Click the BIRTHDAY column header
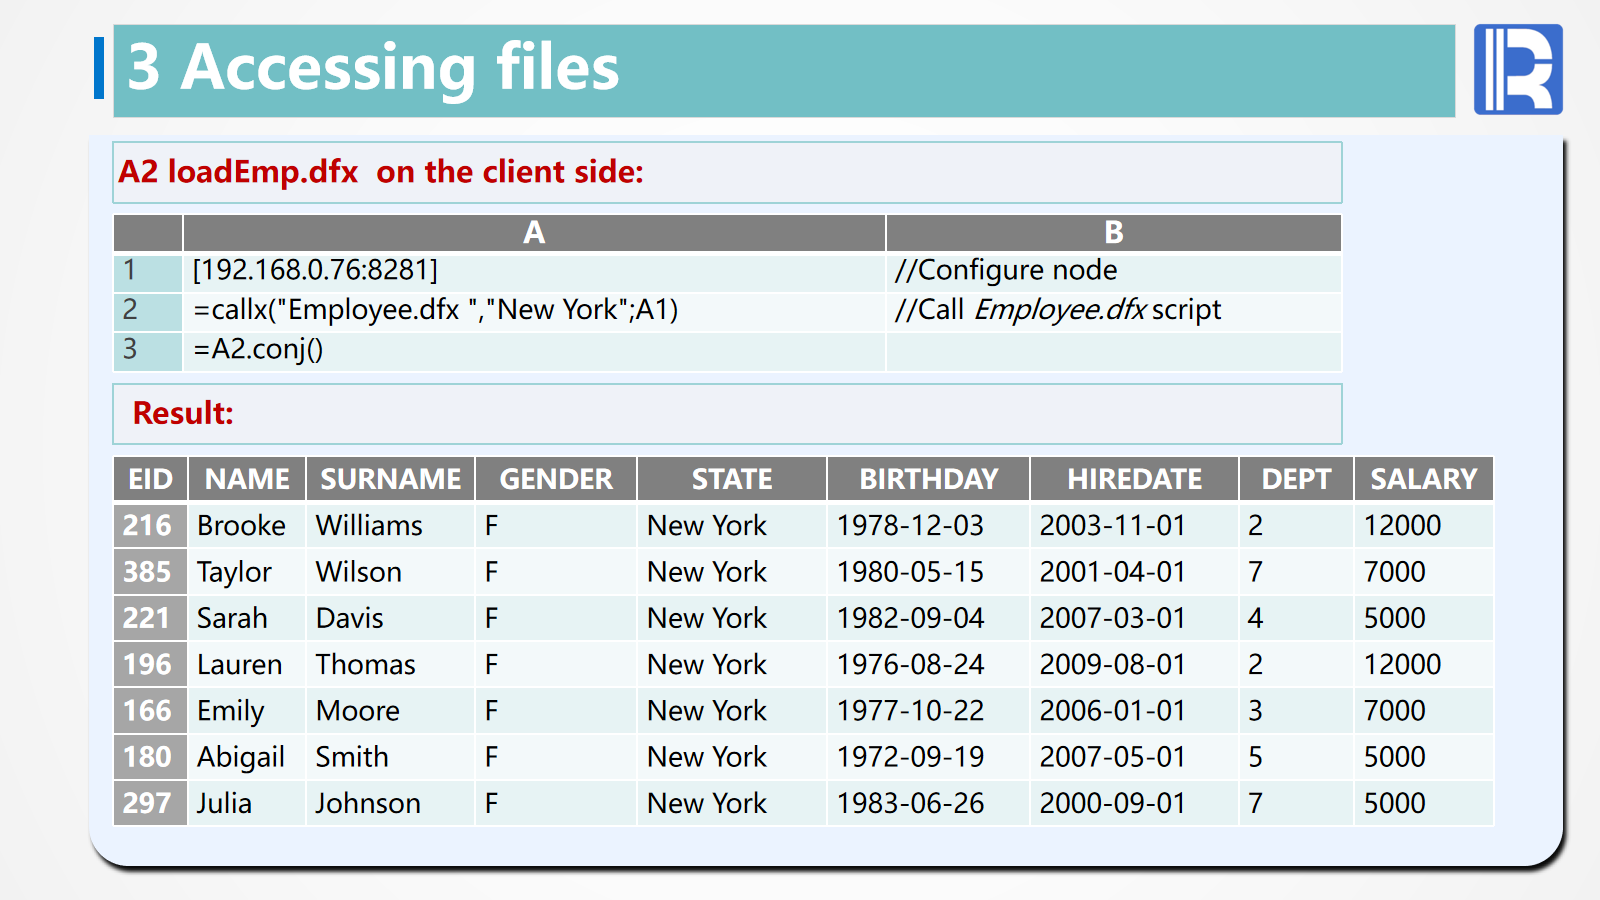 pyautogui.click(x=928, y=479)
